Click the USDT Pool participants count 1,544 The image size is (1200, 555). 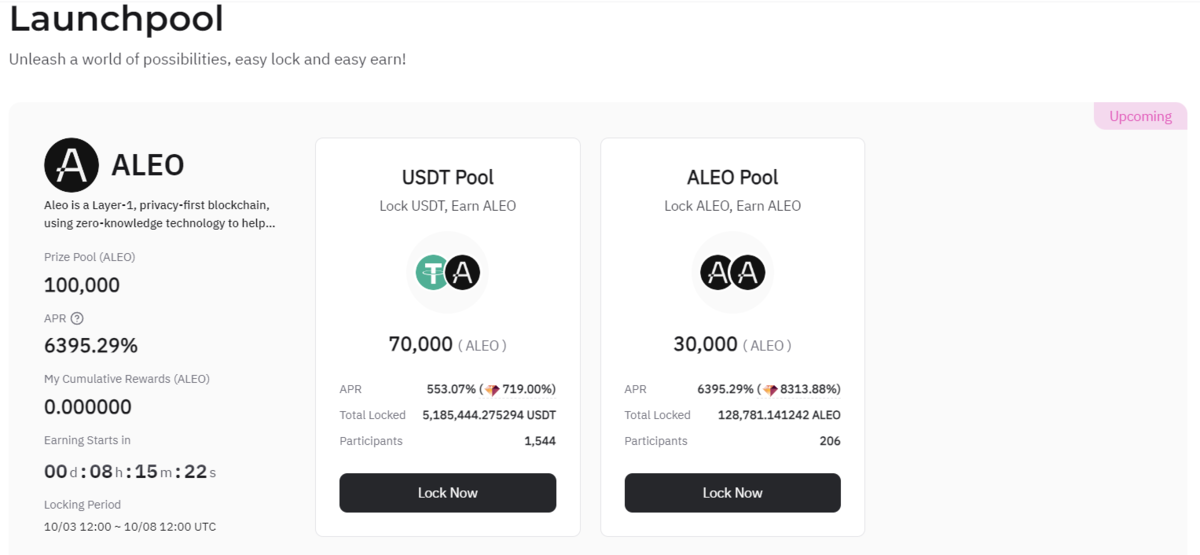(539, 441)
